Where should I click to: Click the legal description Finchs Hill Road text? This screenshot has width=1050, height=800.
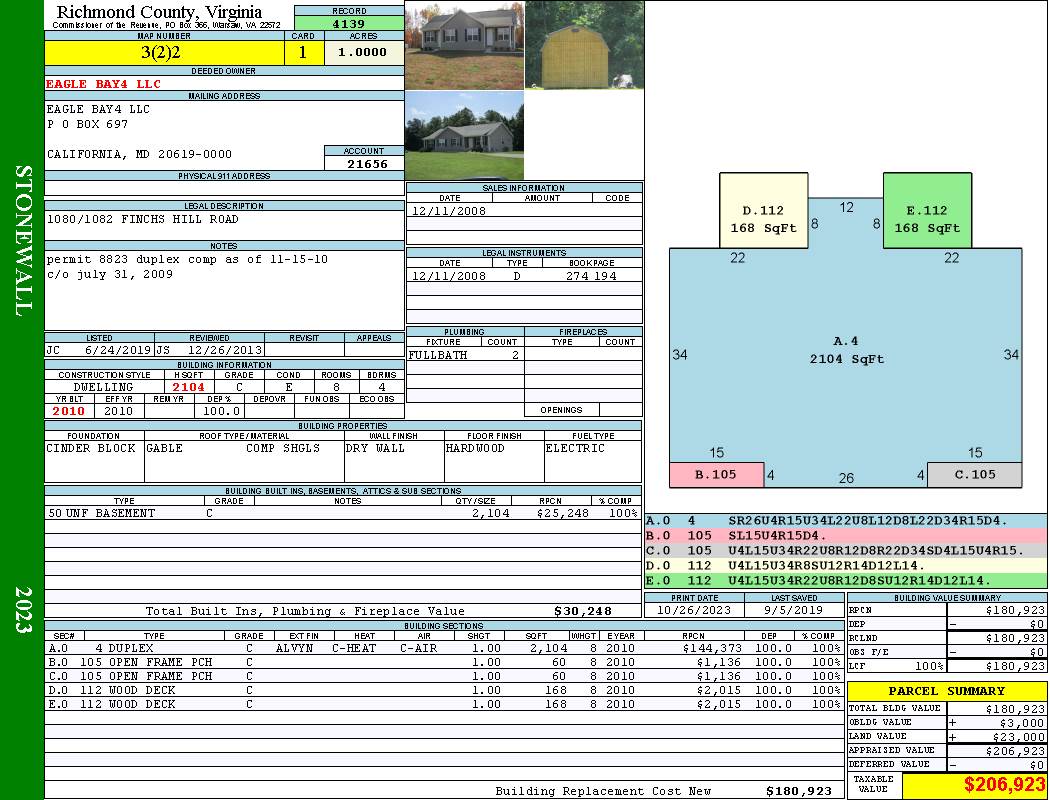coord(143,219)
